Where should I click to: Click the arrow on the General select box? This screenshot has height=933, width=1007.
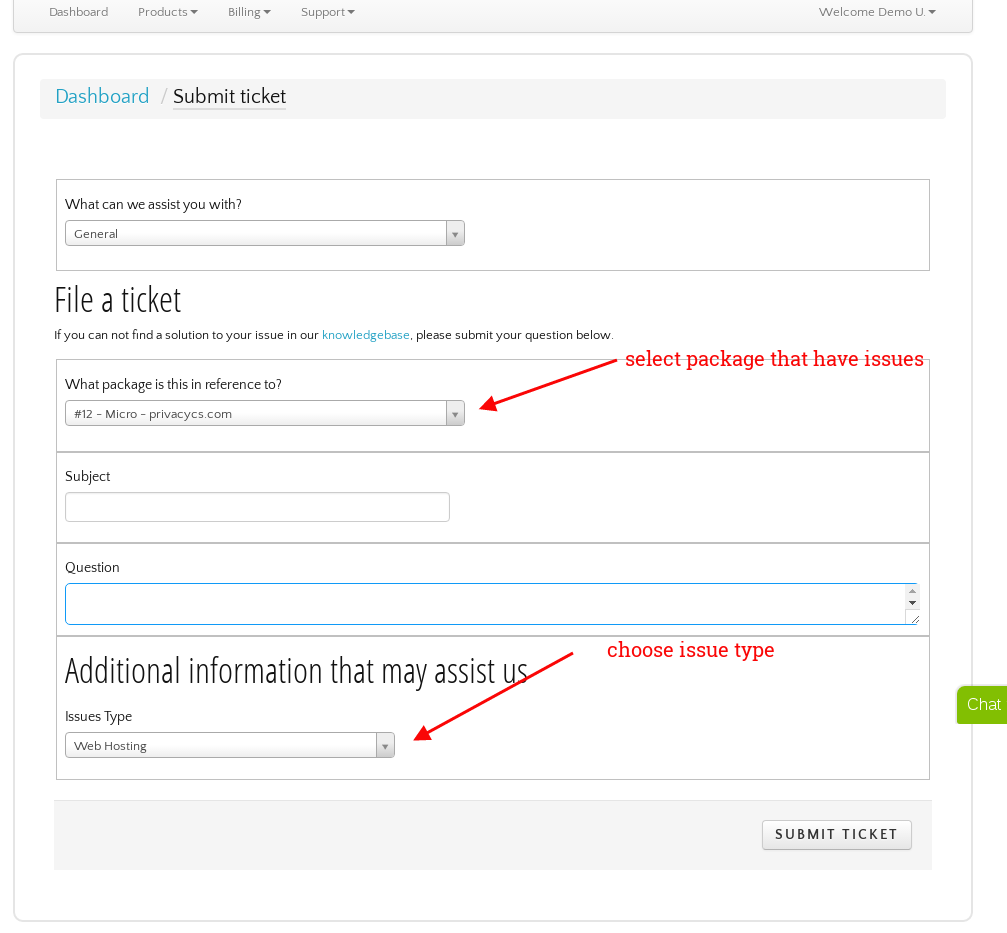click(x=455, y=234)
